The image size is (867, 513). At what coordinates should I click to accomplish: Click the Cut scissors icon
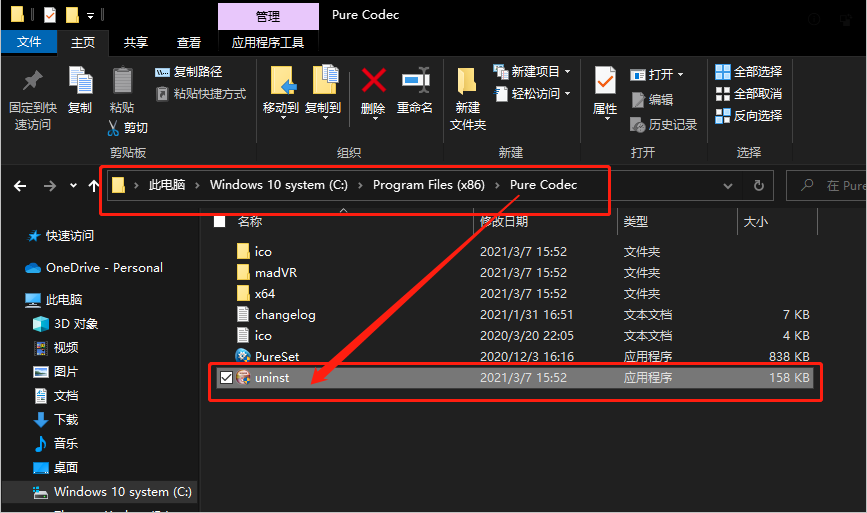coord(113,128)
